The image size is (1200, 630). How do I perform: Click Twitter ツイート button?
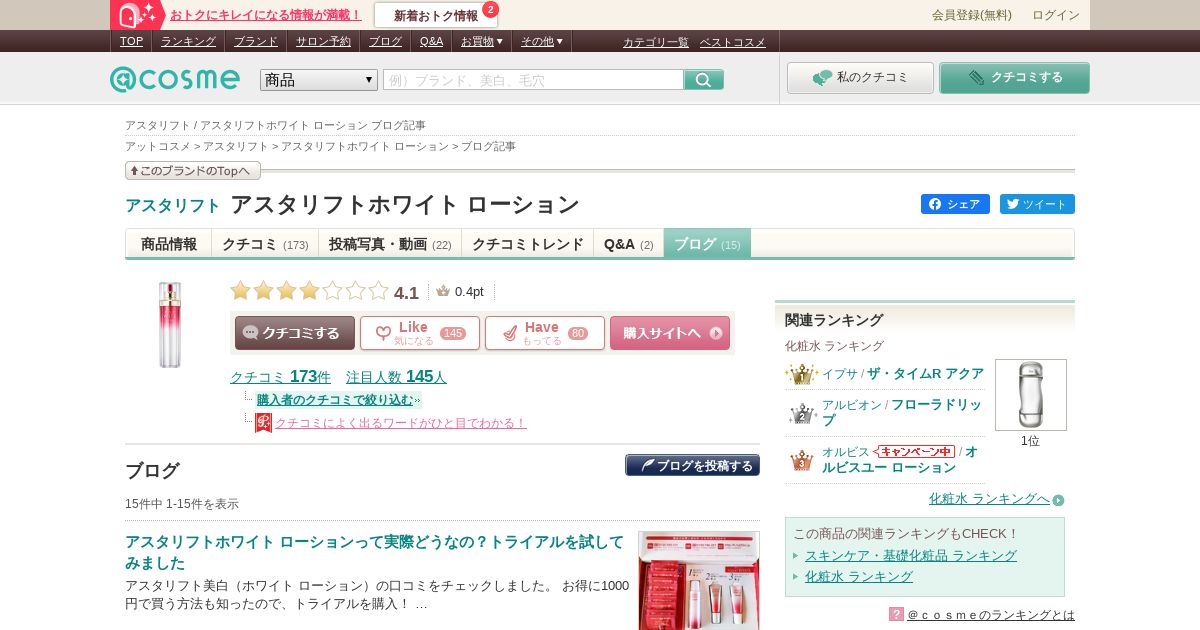pos(1037,204)
